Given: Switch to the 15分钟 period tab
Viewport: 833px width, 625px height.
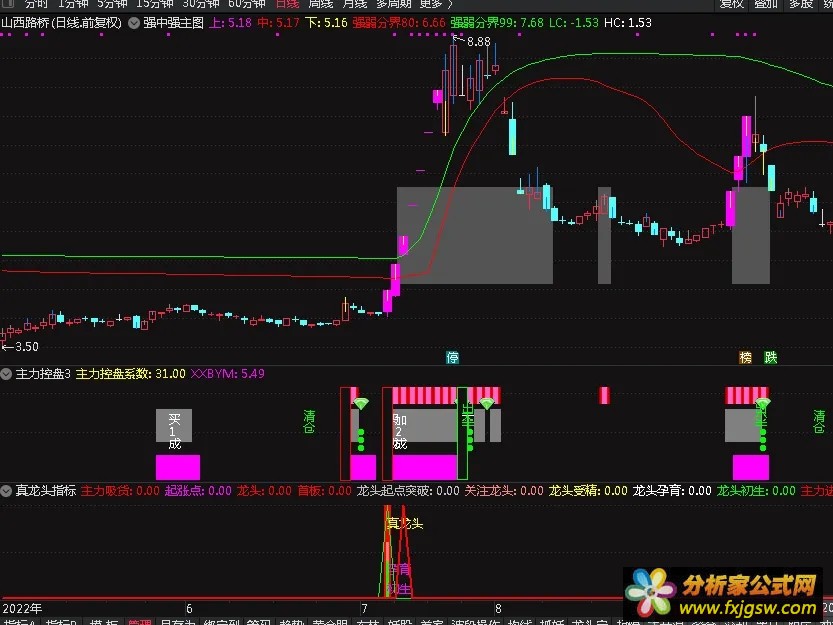Looking at the screenshot, I should pyautogui.click(x=155, y=4).
